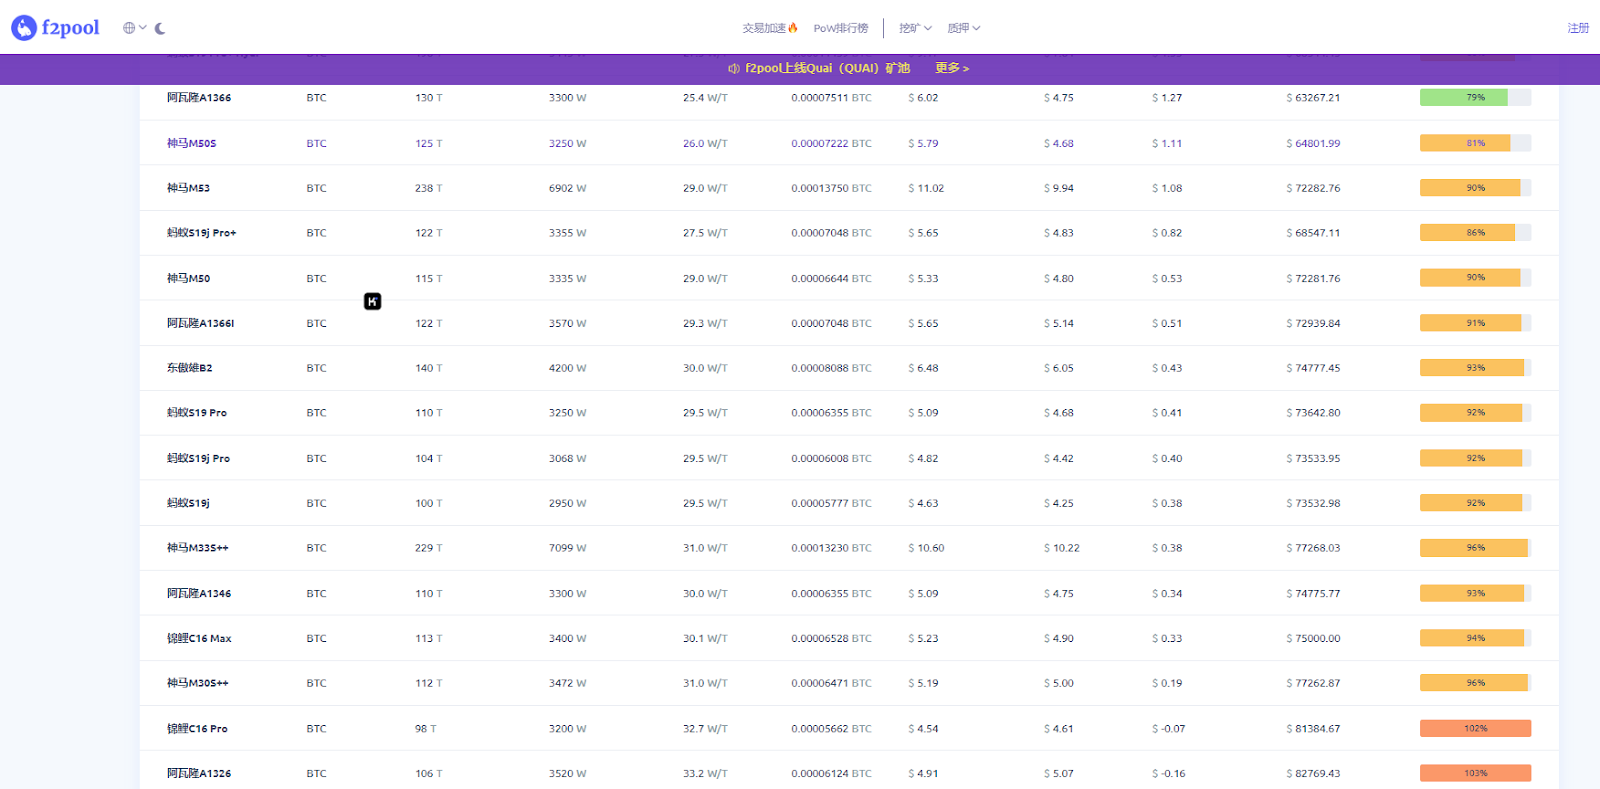Screen dimensions: 1600x789
Task: Click 更多 > in the purple banner
Action: tap(952, 68)
